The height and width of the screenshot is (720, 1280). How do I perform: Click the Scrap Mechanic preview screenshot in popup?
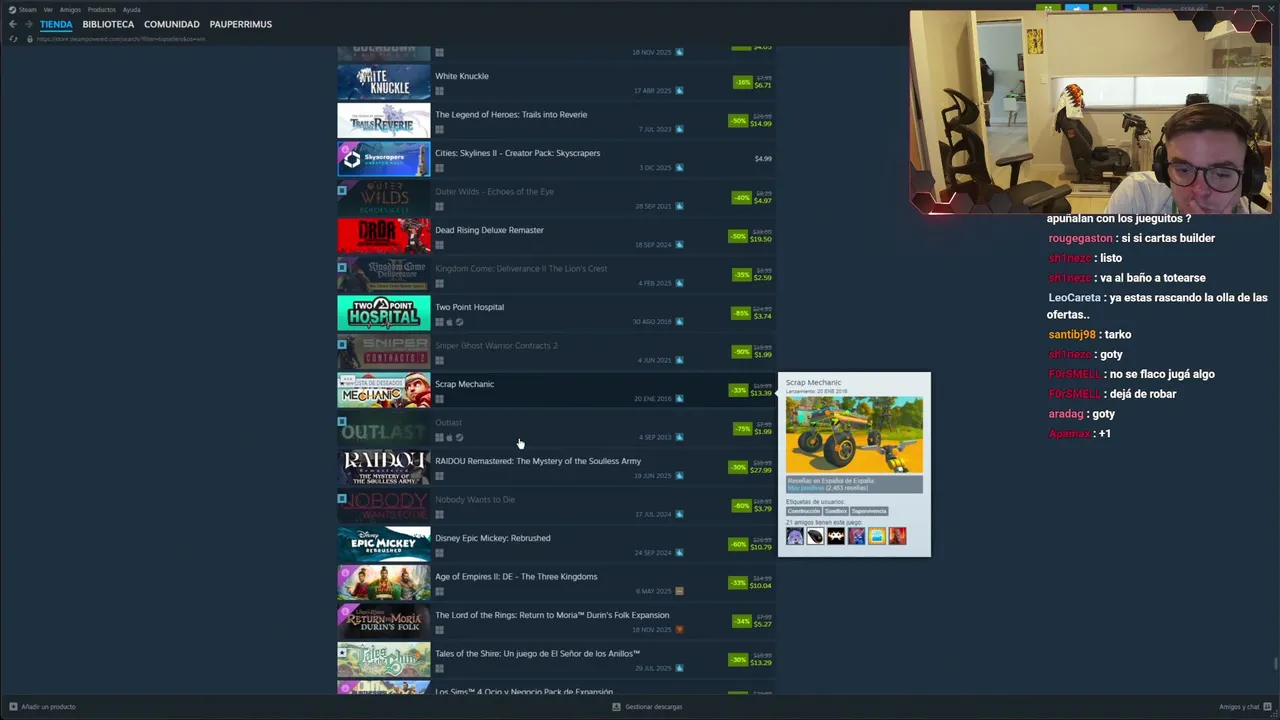click(854, 435)
